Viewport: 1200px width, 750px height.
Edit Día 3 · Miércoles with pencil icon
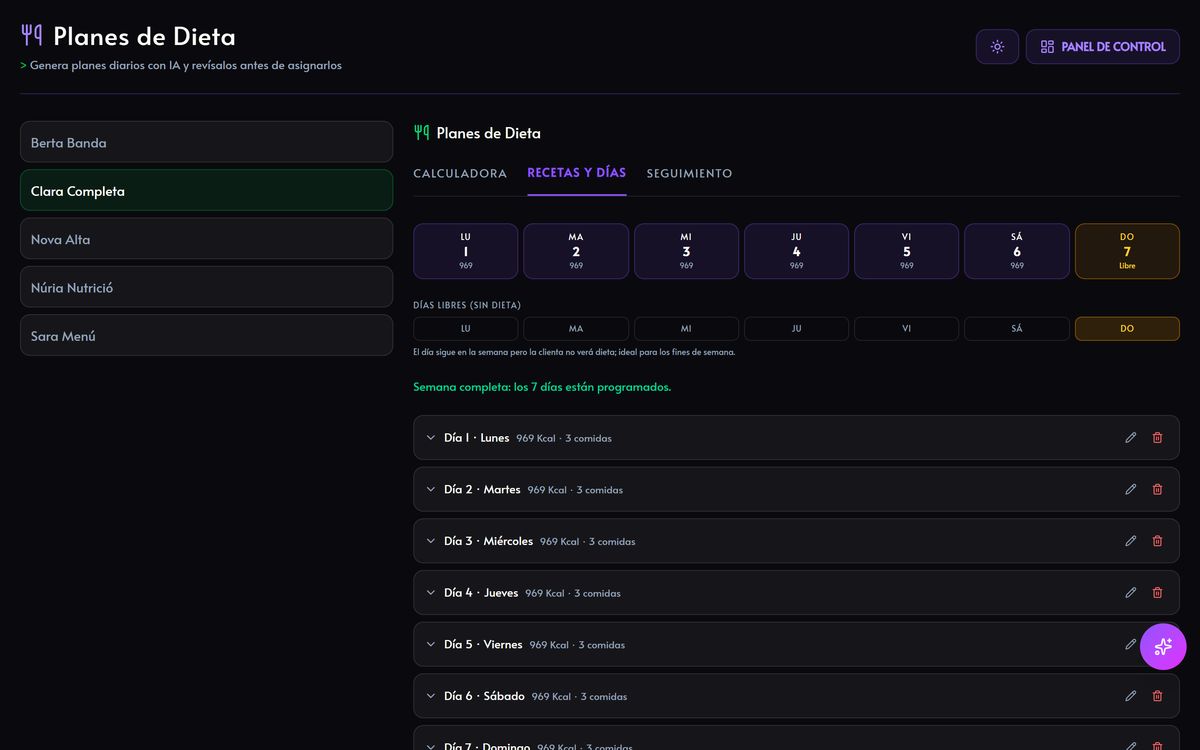click(x=1131, y=541)
